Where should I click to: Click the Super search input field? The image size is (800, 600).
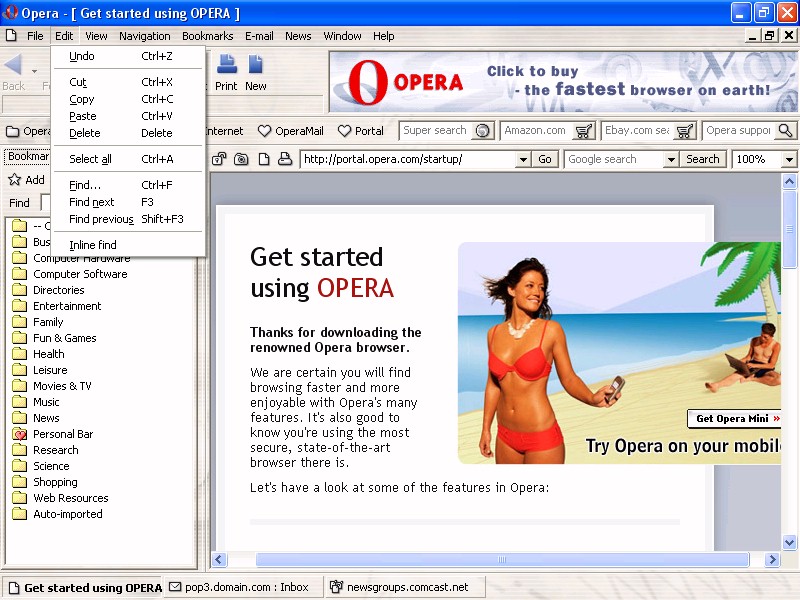436,131
